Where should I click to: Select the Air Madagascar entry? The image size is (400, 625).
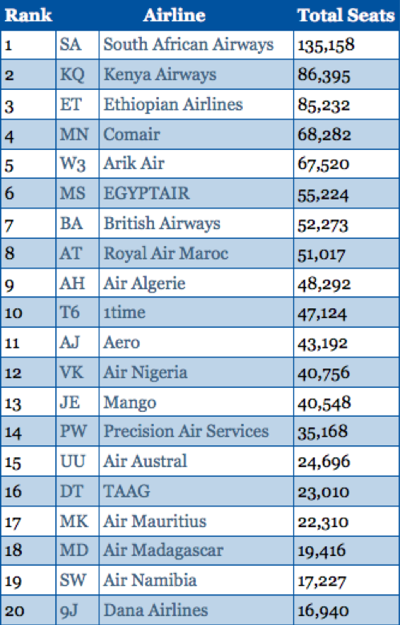pyautogui.click(x=163, y=551)
